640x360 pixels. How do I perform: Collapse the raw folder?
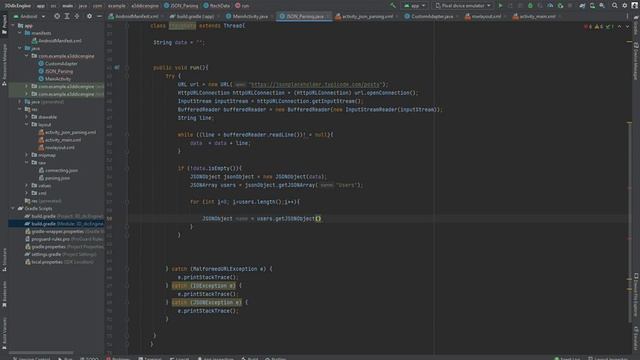pyautogui.click(x=27, y=162)
